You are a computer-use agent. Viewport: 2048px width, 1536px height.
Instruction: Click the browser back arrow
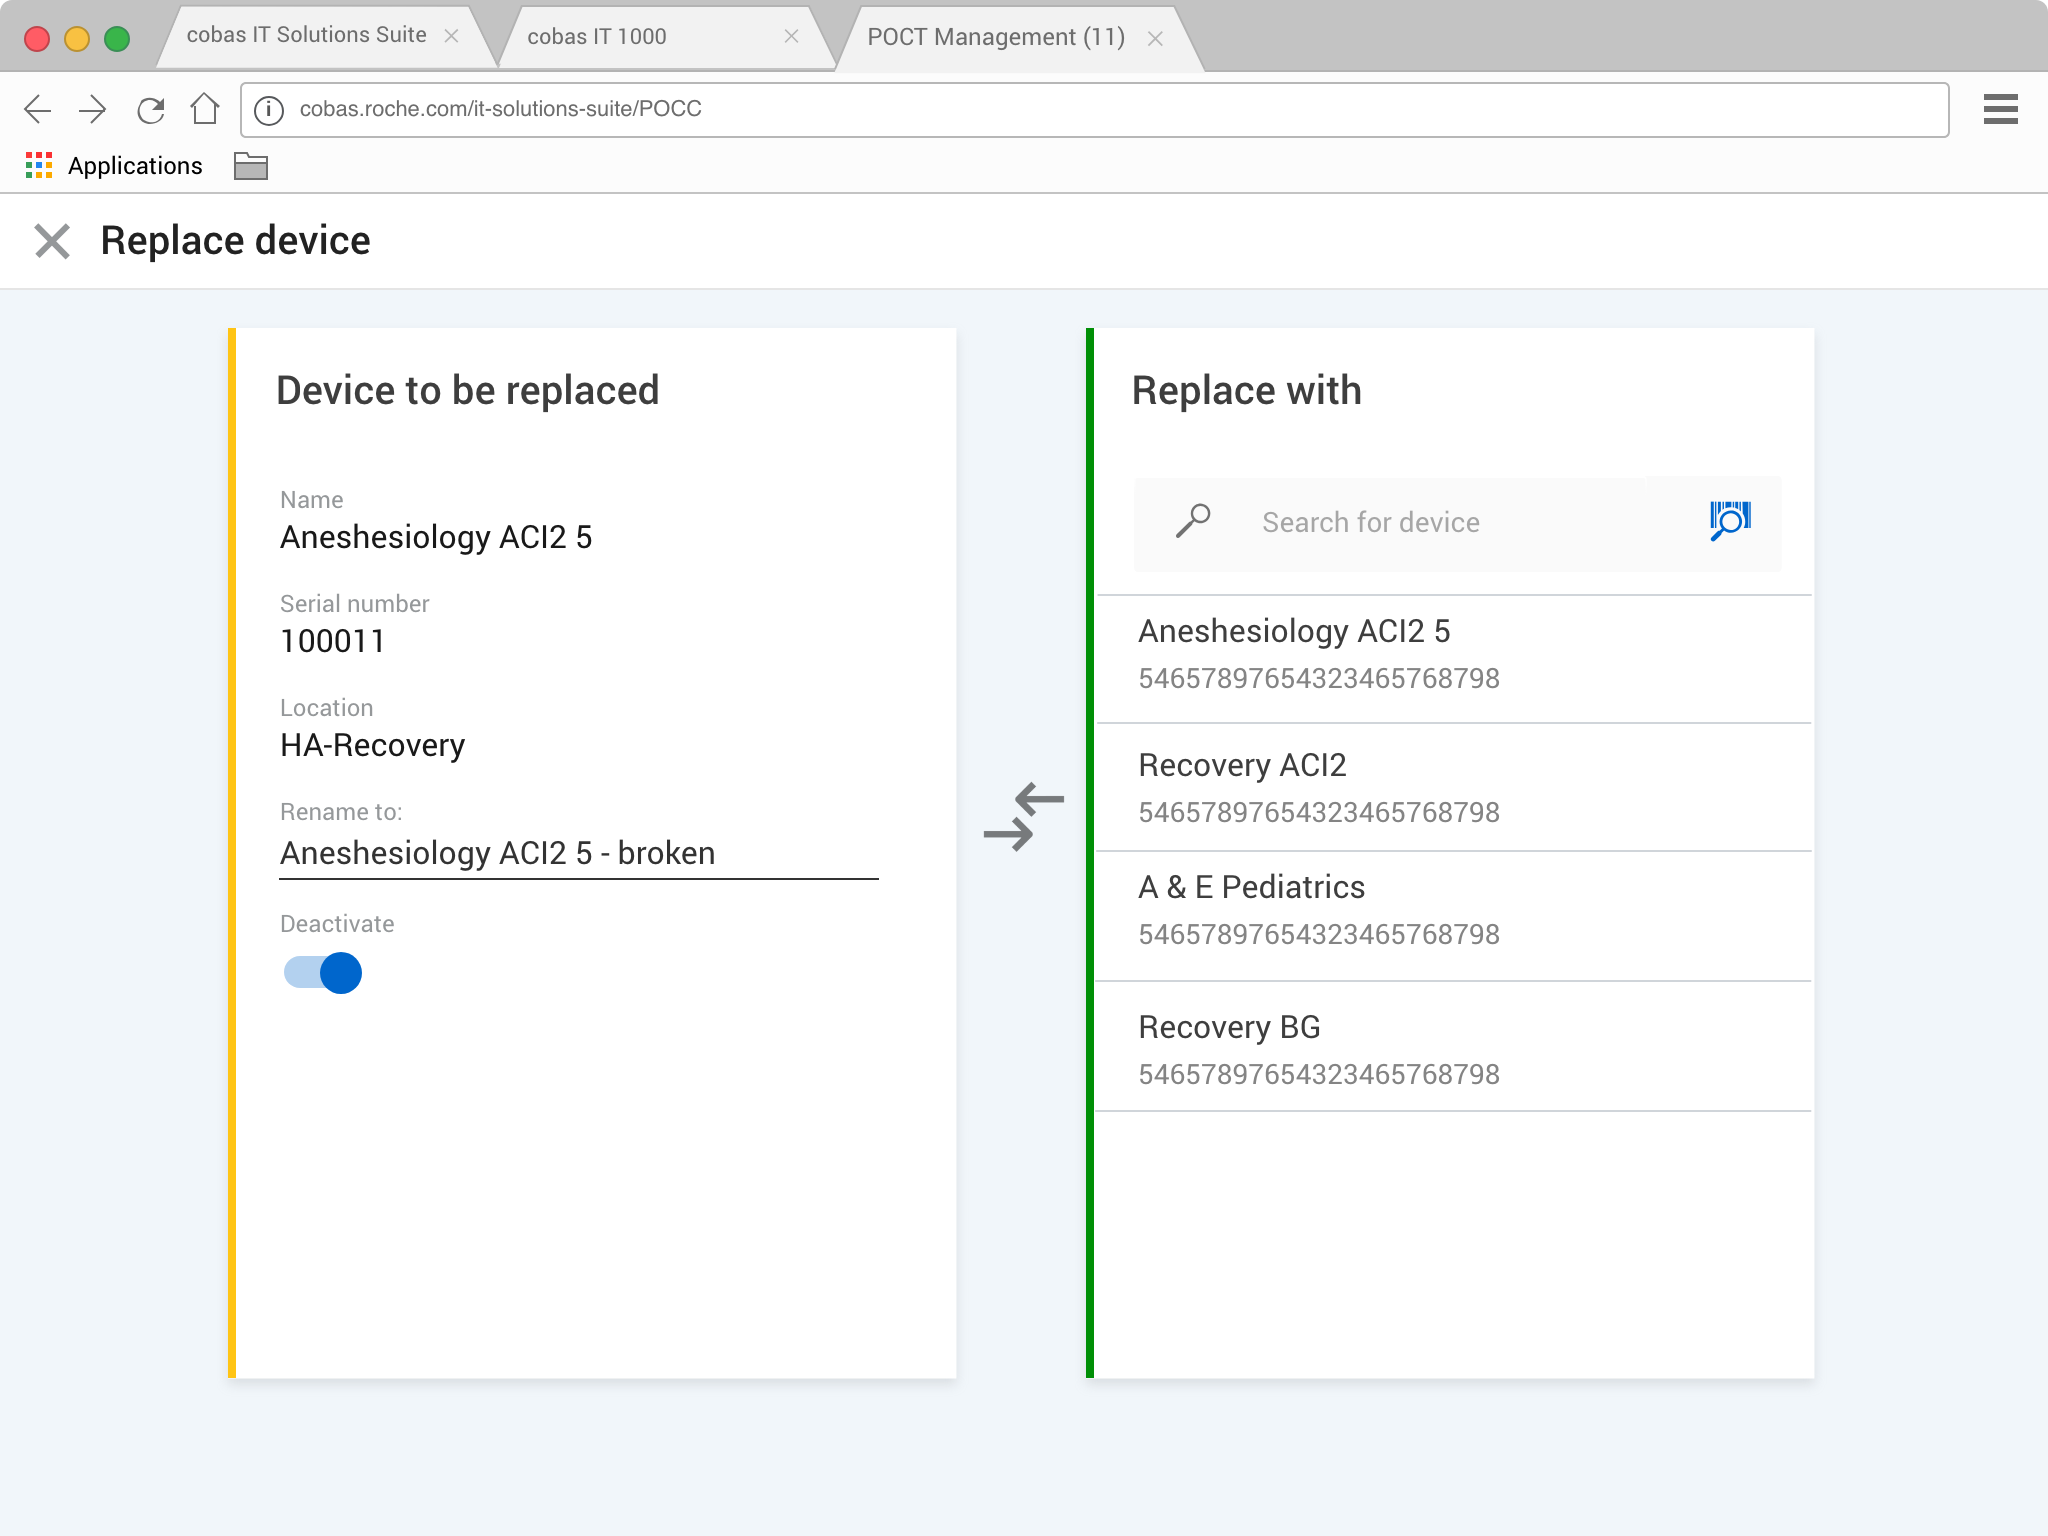[38, 109]
